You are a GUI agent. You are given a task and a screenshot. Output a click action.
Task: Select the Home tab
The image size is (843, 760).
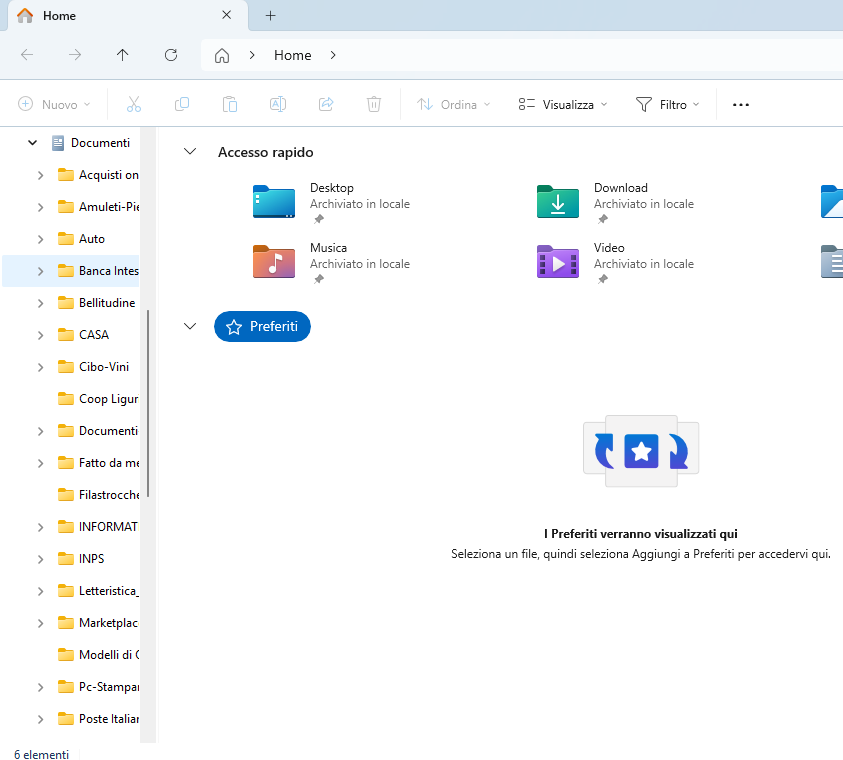click(x=127, y=16)
